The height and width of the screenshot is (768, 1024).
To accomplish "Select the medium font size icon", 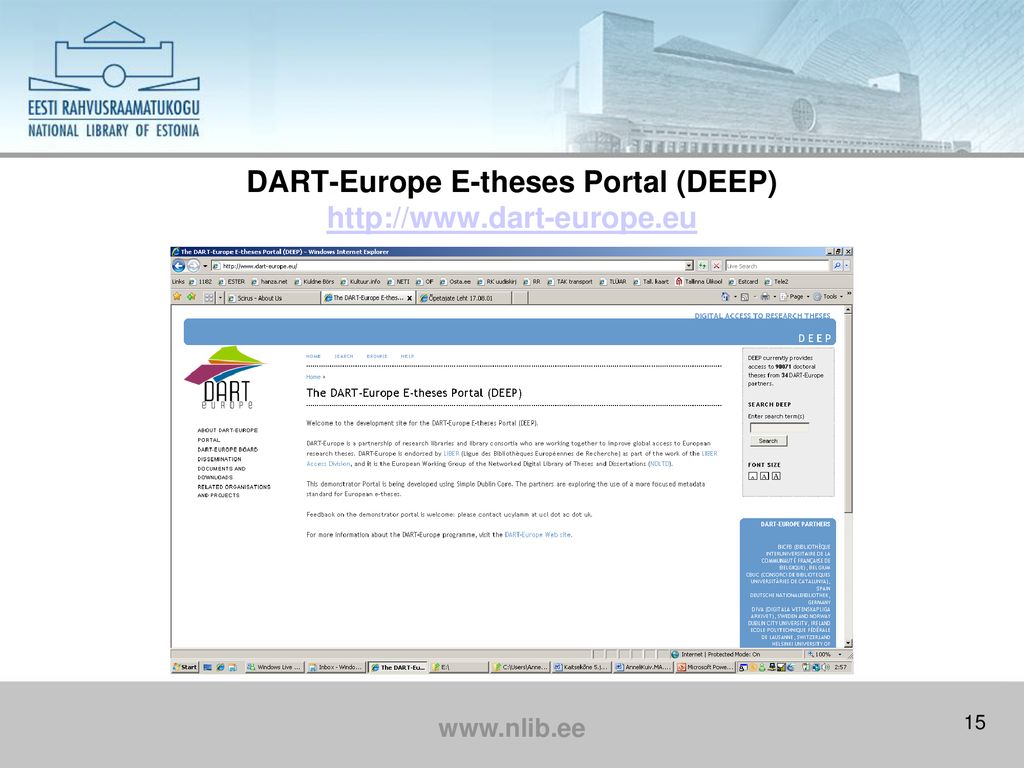I will 764,476.
